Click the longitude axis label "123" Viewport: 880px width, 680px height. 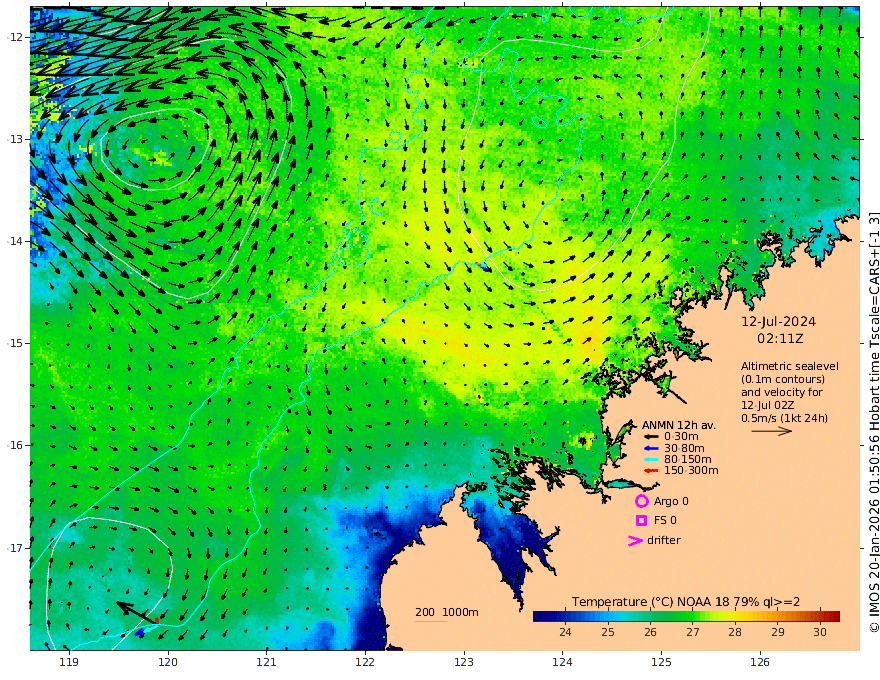point(464,663)
